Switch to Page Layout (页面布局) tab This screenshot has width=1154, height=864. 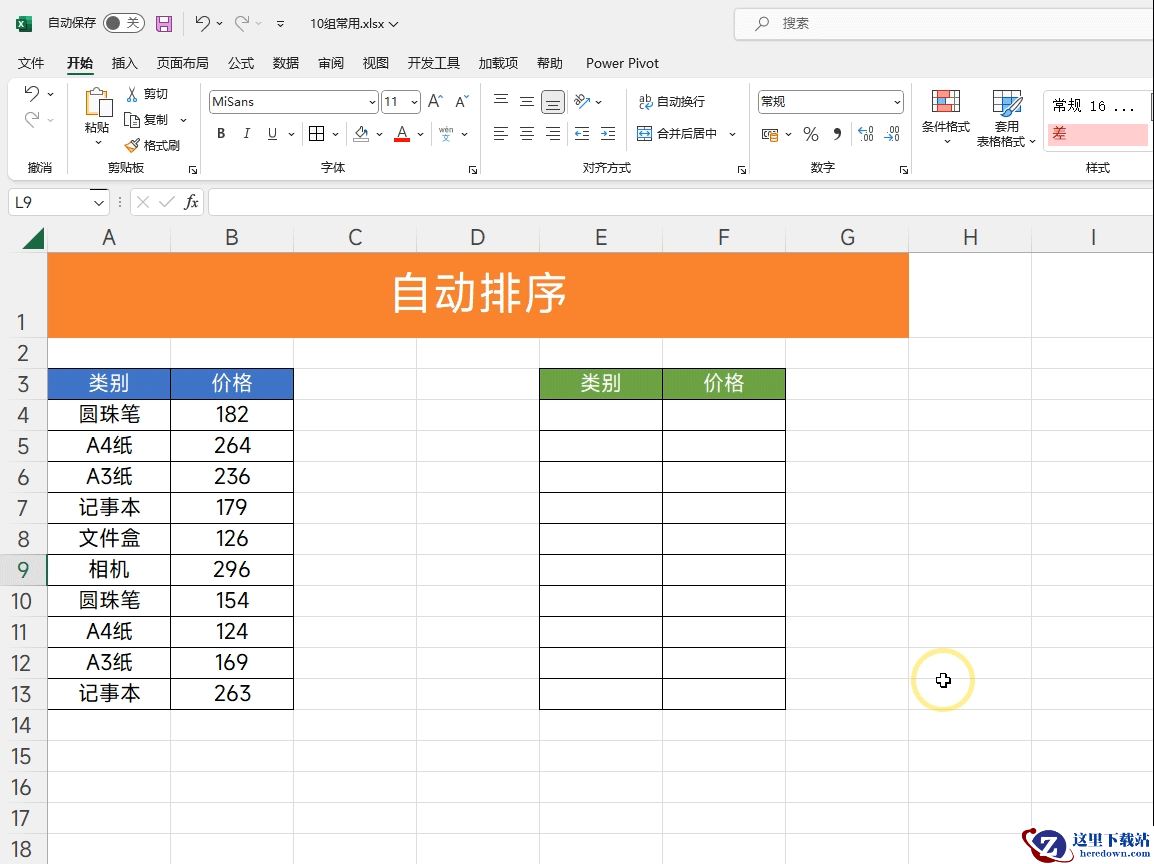coord(183,63)
